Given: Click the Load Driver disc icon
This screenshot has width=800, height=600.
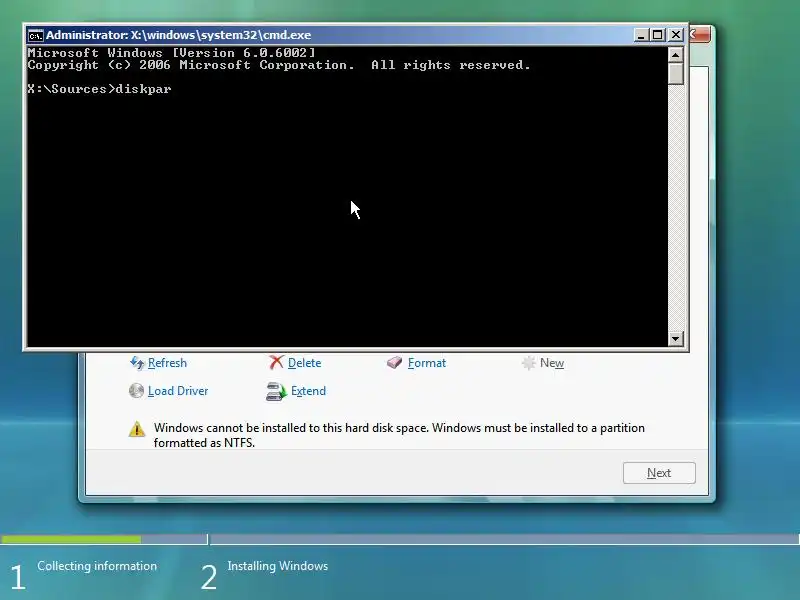Looking at the screenshot, I should pos(136,391).
